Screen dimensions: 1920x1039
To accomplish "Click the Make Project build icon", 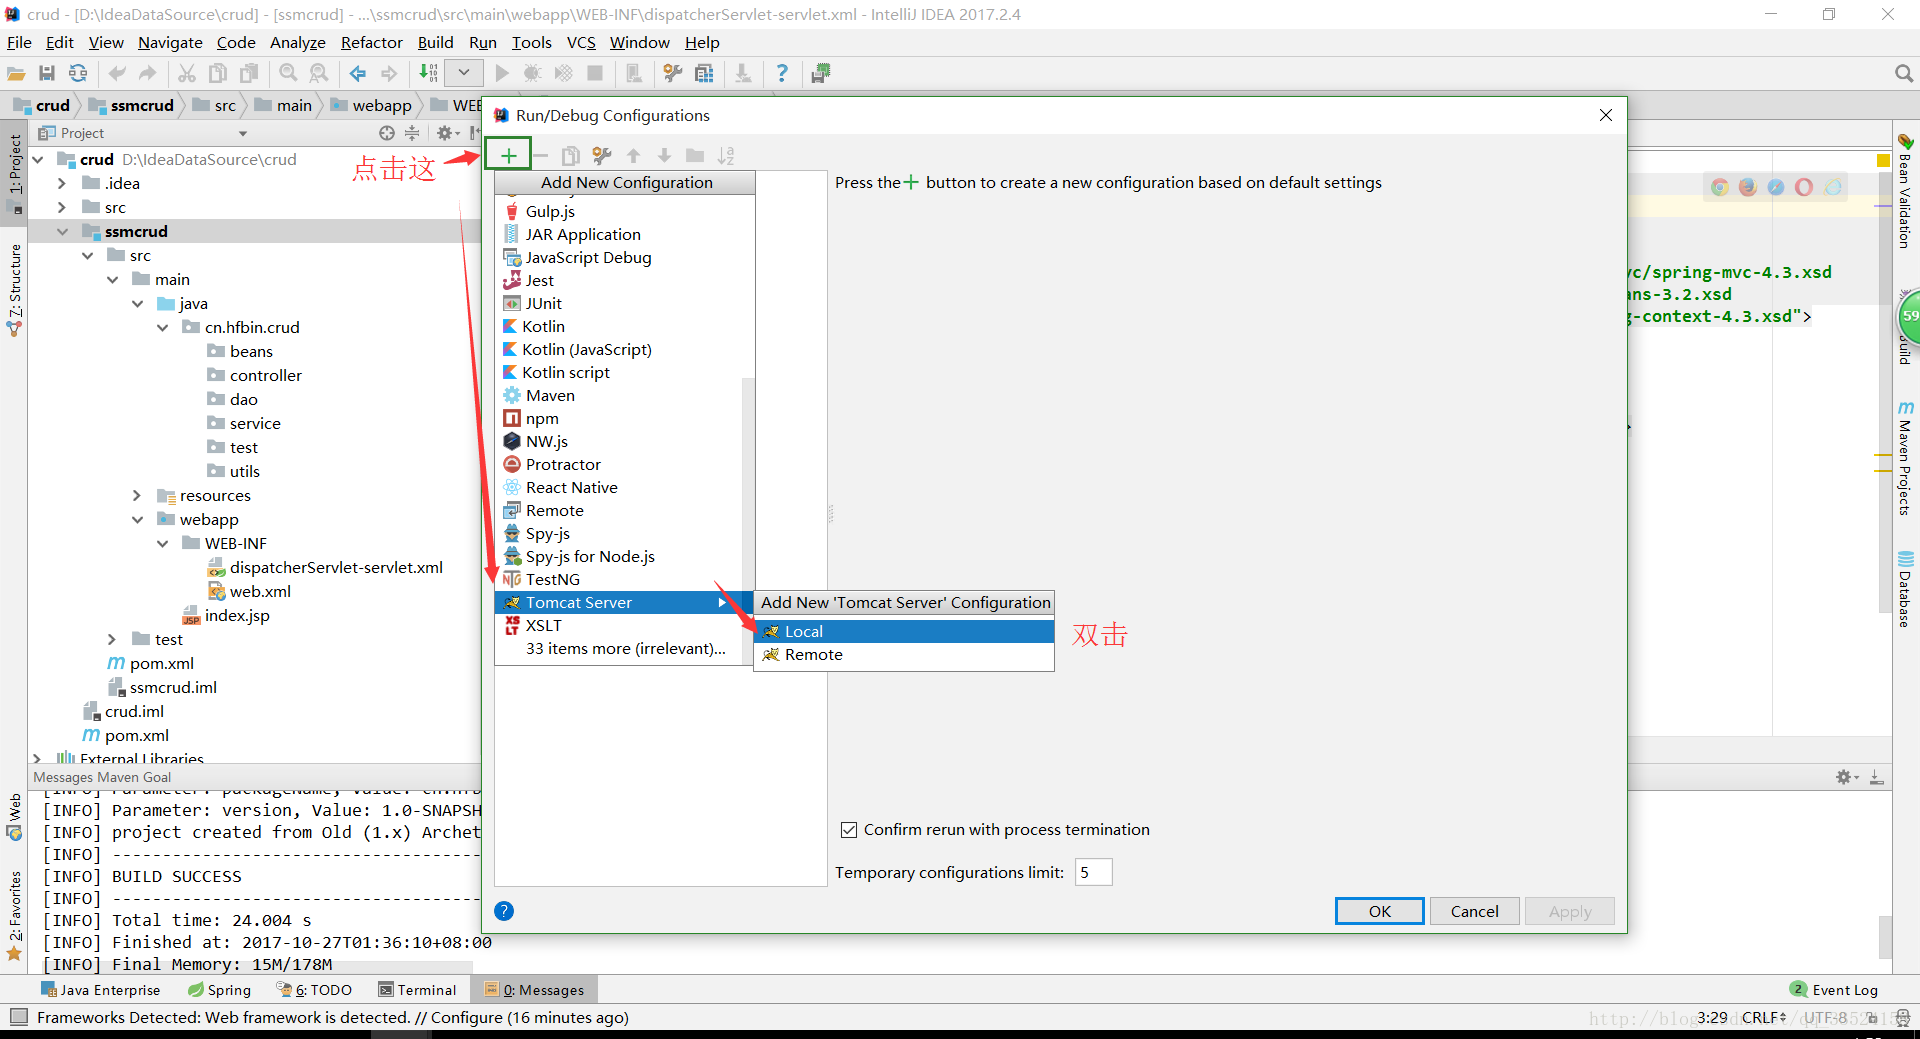I will pyautogui.click(x=428, y=73).
